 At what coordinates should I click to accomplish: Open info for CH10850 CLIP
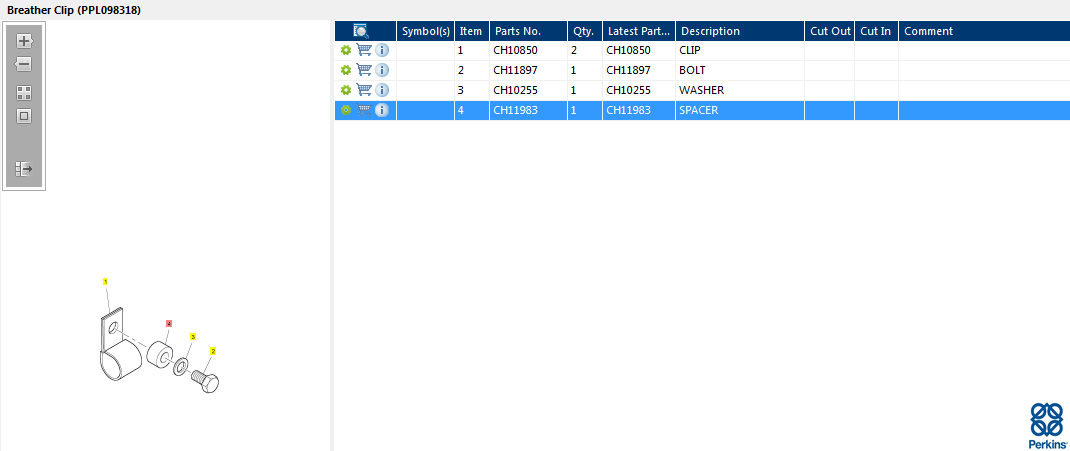[x=382, y=50]
